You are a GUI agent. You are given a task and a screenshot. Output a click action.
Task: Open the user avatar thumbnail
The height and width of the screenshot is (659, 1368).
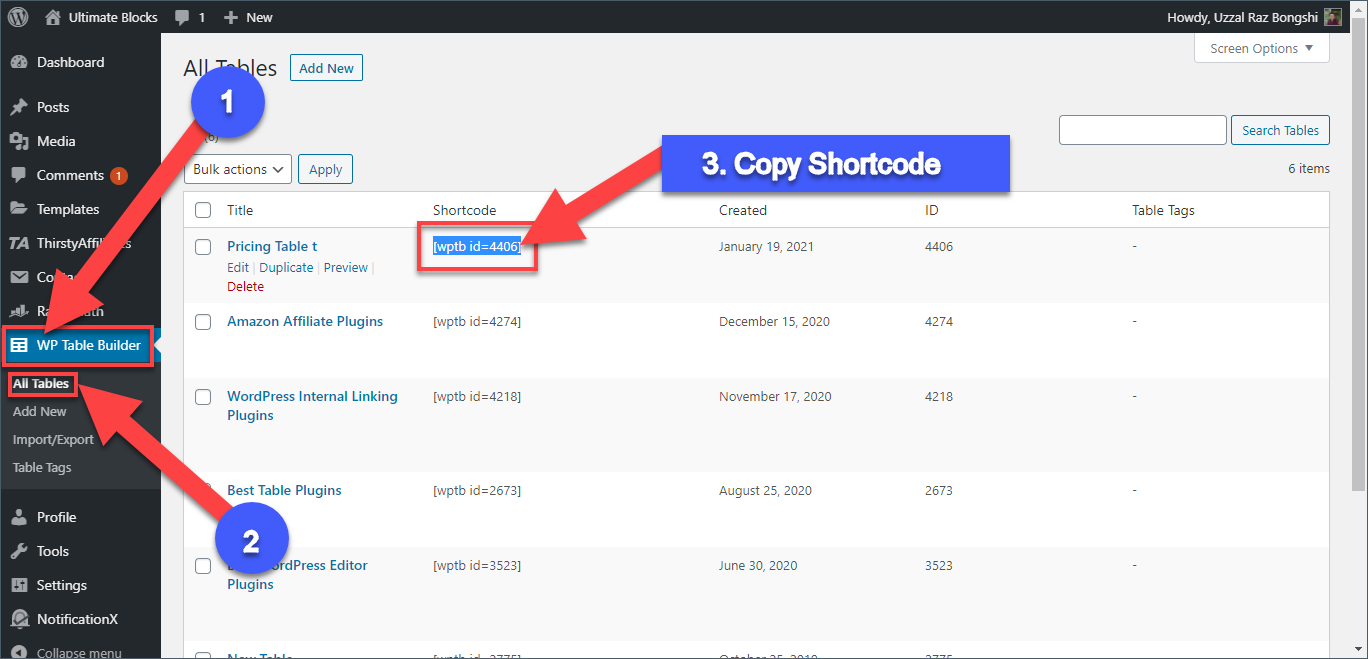coord(1333,17)
